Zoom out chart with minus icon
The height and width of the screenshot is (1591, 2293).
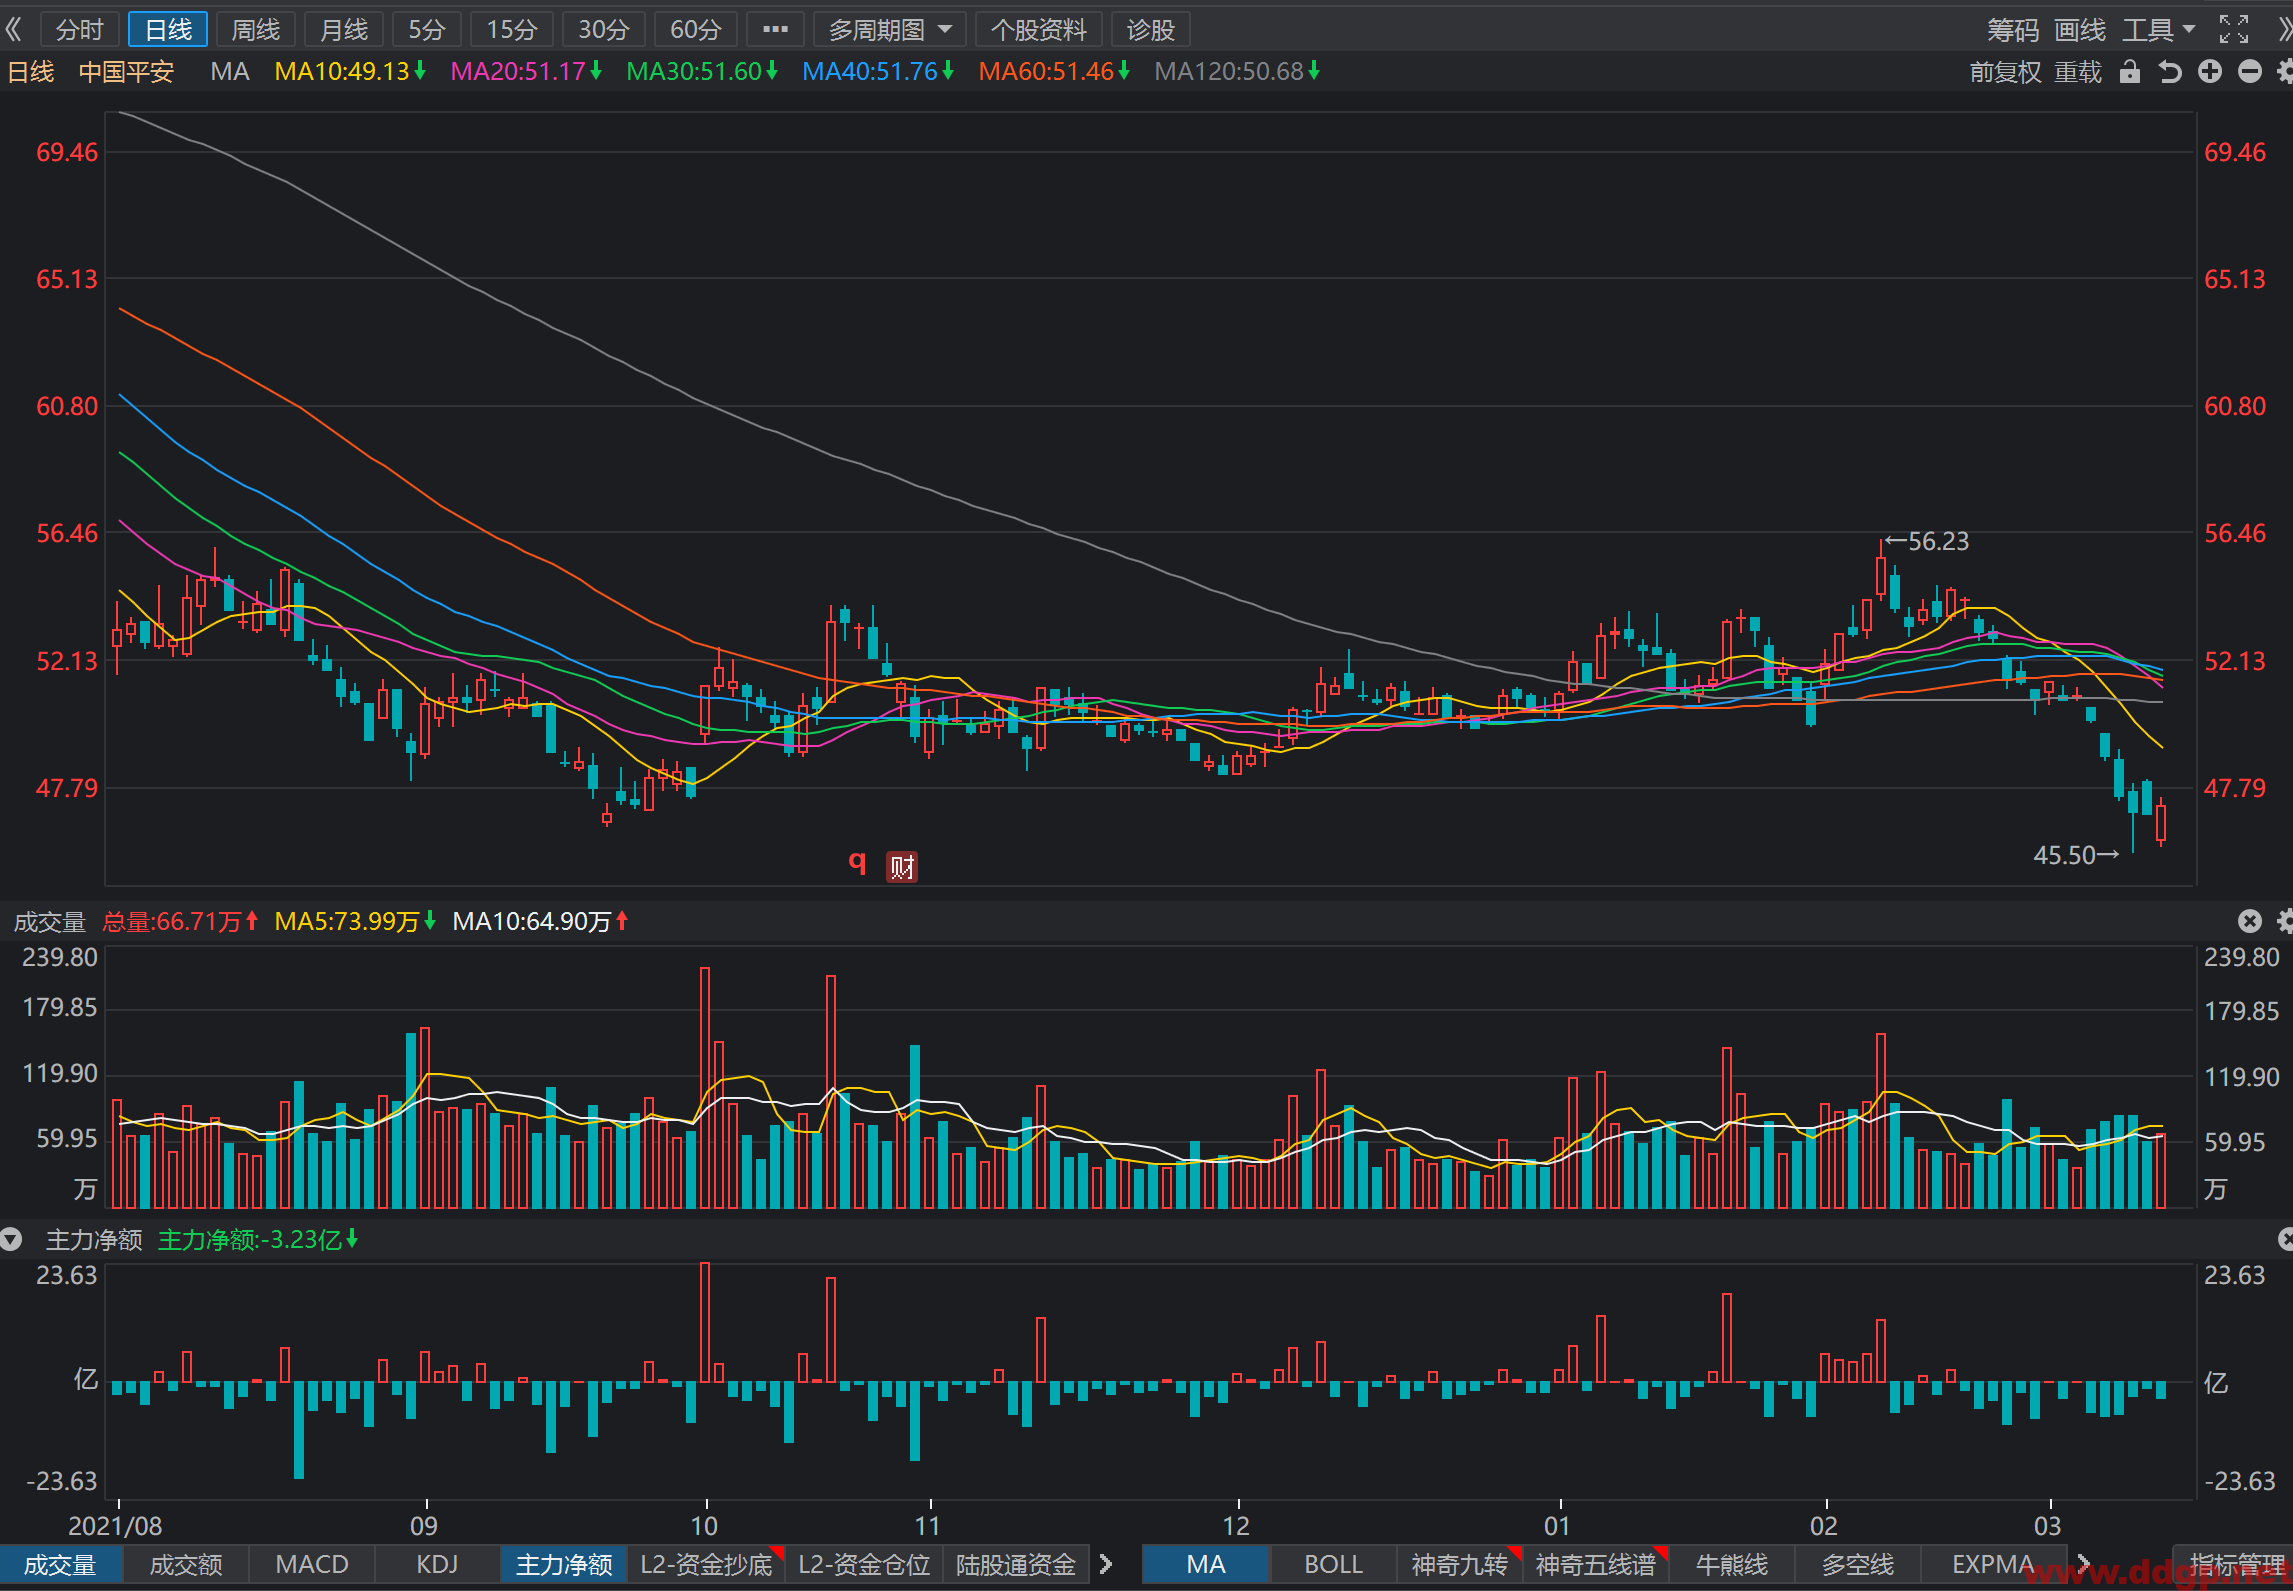click(x=2250, y=72)
